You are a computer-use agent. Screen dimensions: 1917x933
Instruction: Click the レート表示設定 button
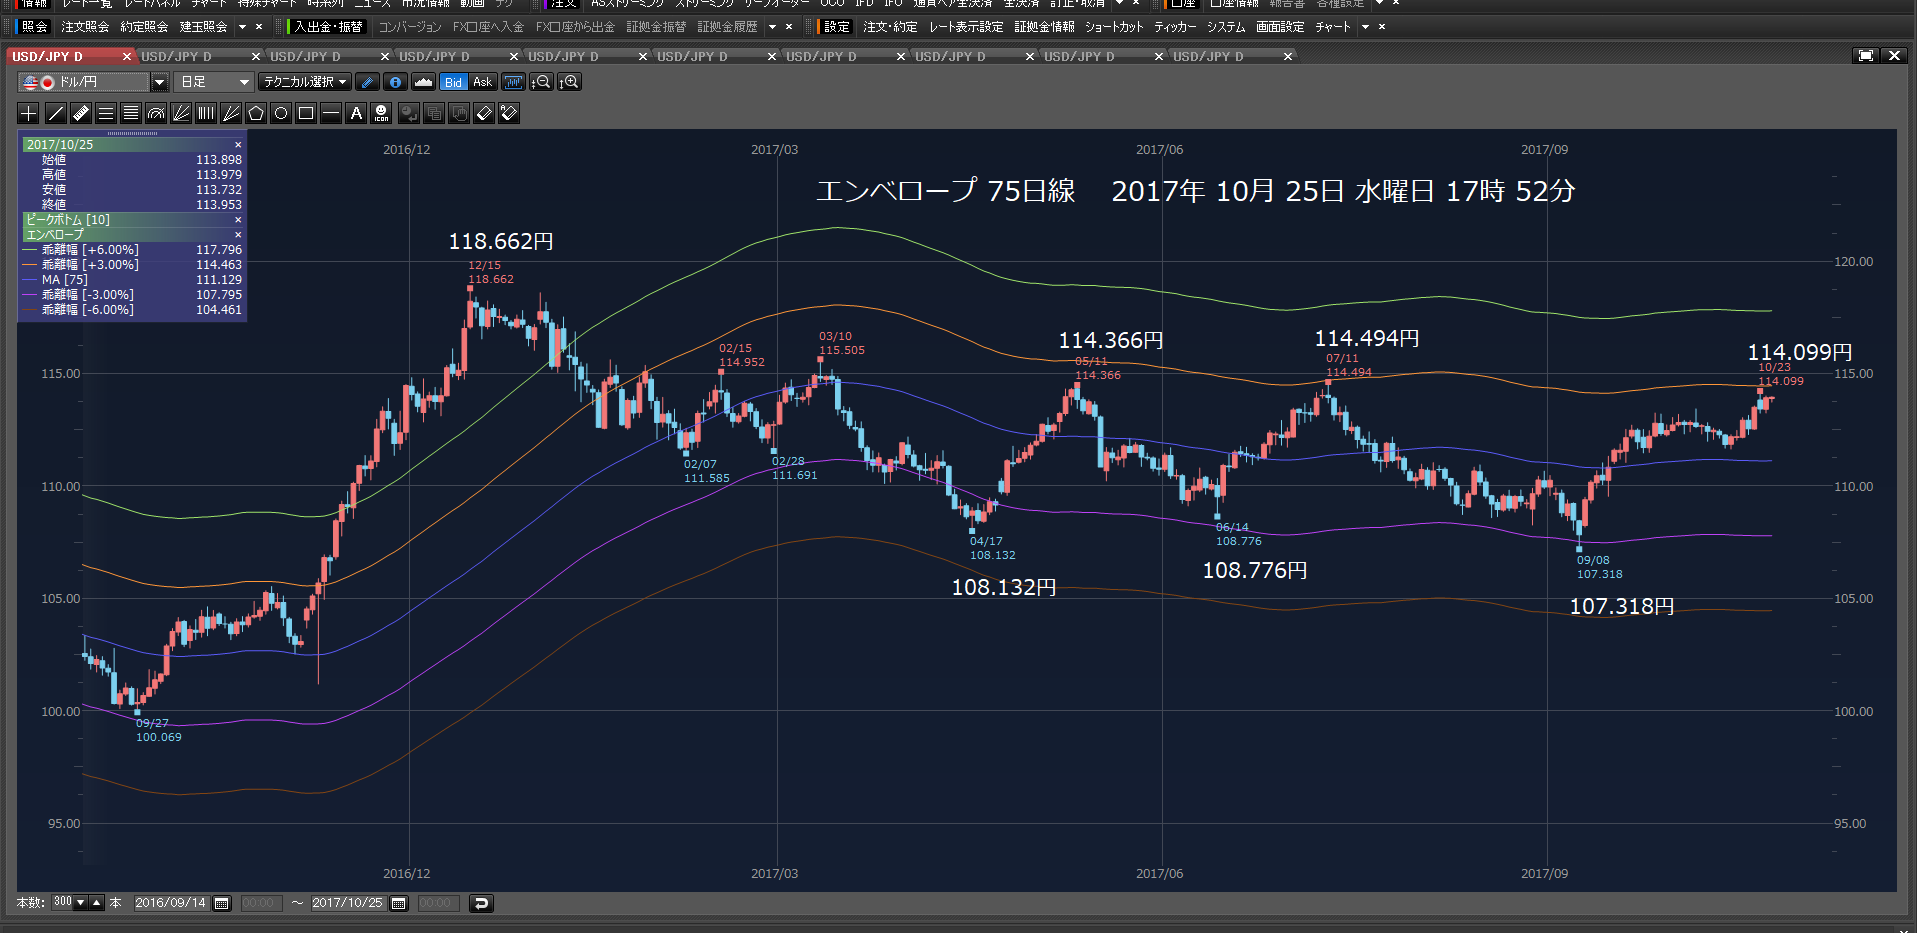pyautogui.click(x=965, y=27)
